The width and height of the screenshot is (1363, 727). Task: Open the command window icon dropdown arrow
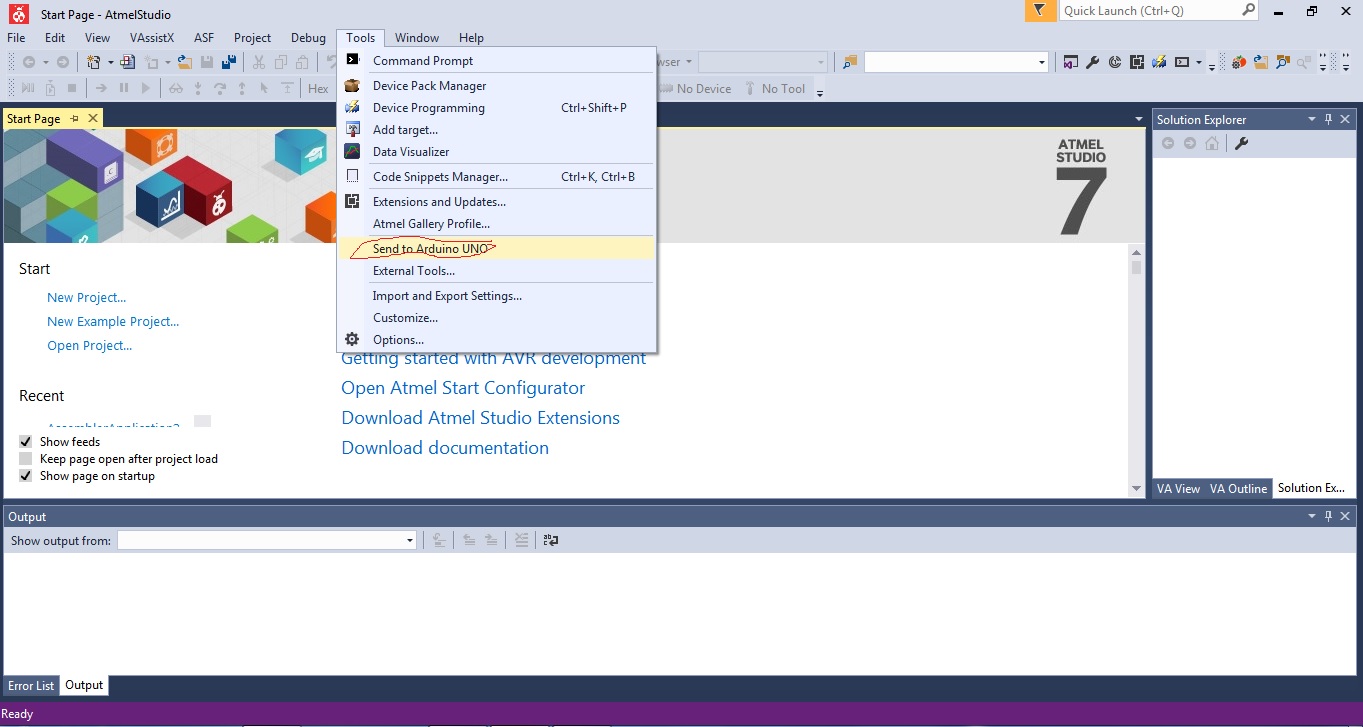1198,62
